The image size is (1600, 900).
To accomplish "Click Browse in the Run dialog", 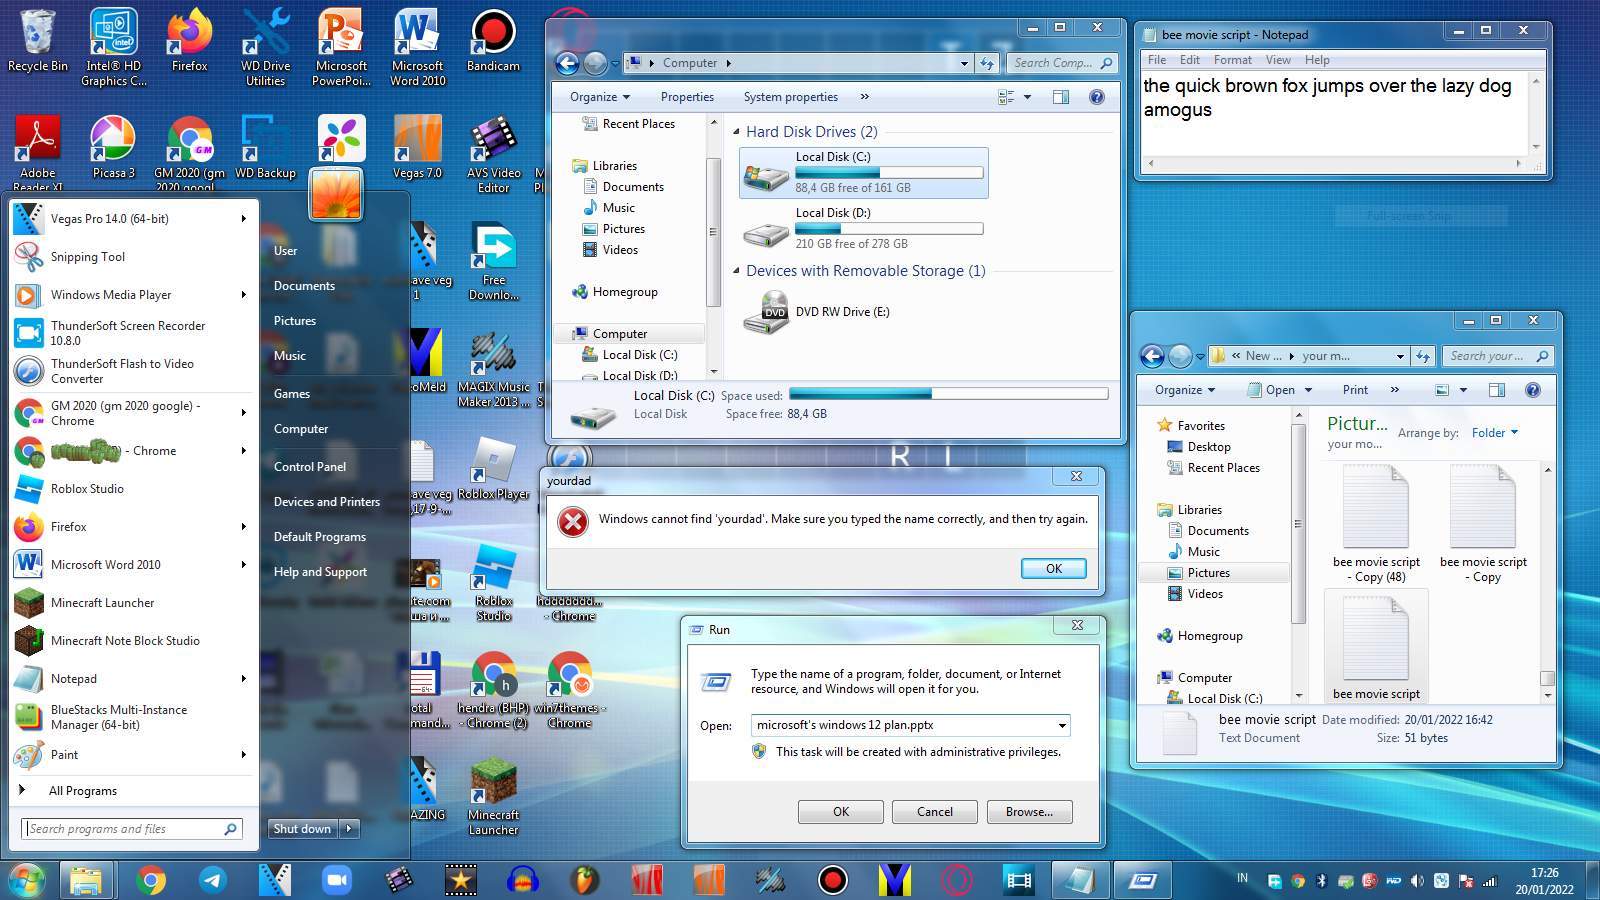I will (1029, 811).
